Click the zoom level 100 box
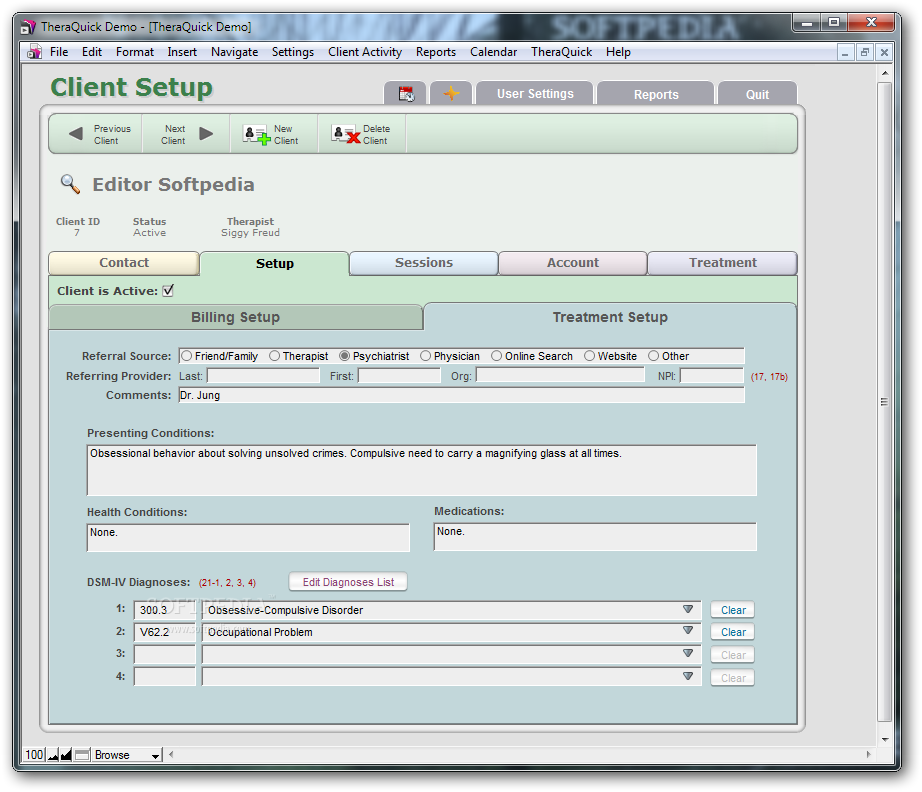Viewport: 922px width, 792px height. point(34,754)
